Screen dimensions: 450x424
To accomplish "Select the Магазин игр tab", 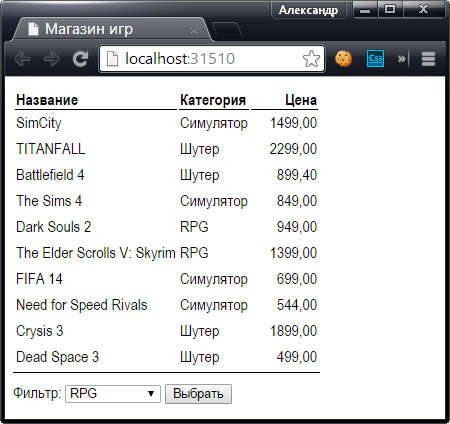I will point(112,29).
